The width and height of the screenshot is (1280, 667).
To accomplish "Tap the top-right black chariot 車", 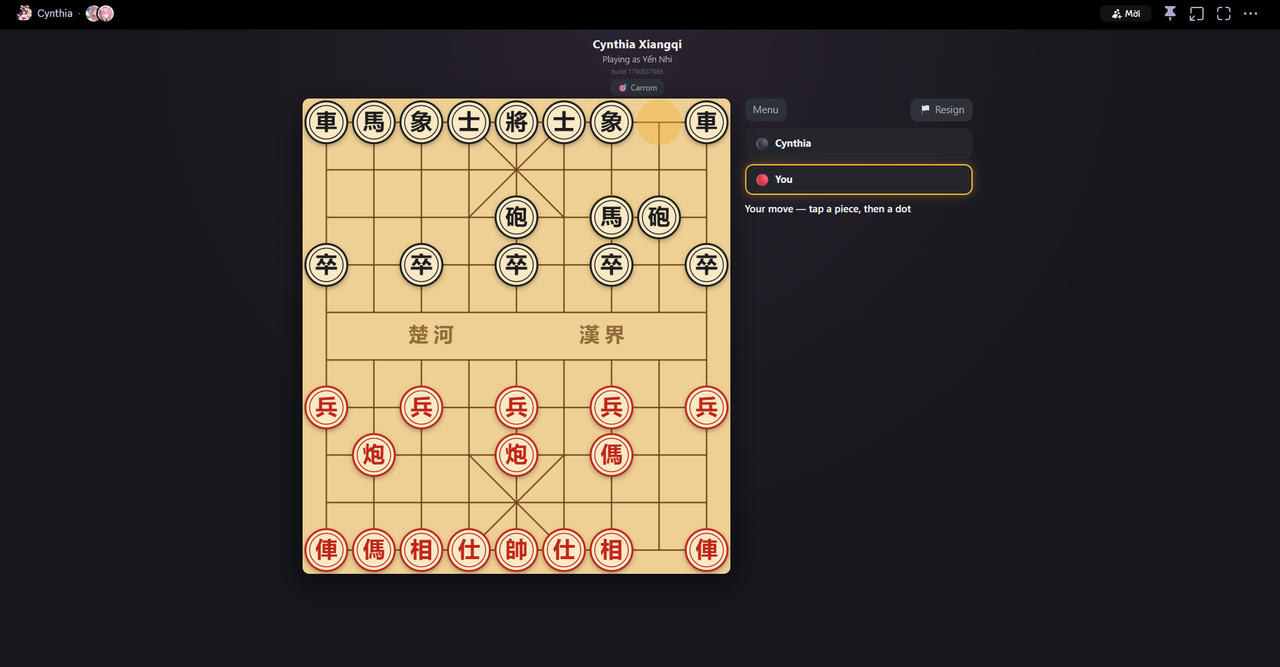I will tap(706, 122).
